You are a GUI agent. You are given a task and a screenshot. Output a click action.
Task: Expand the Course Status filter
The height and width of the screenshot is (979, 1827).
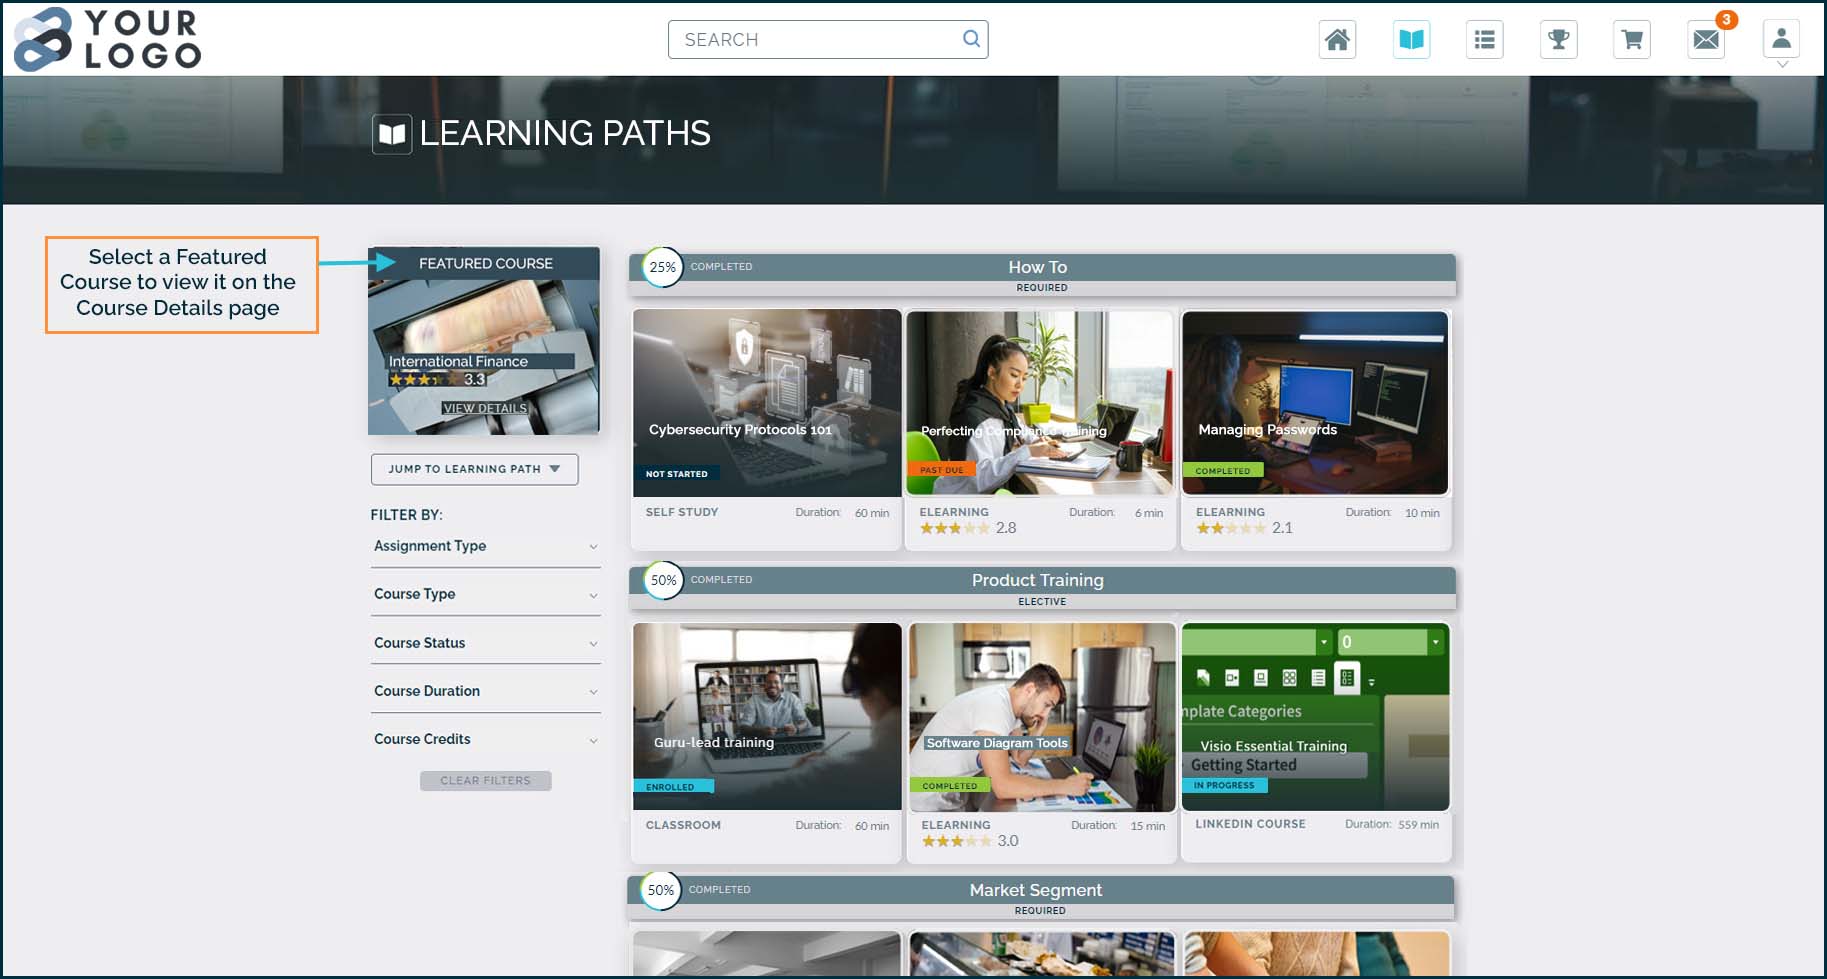(x=485, y=643)
